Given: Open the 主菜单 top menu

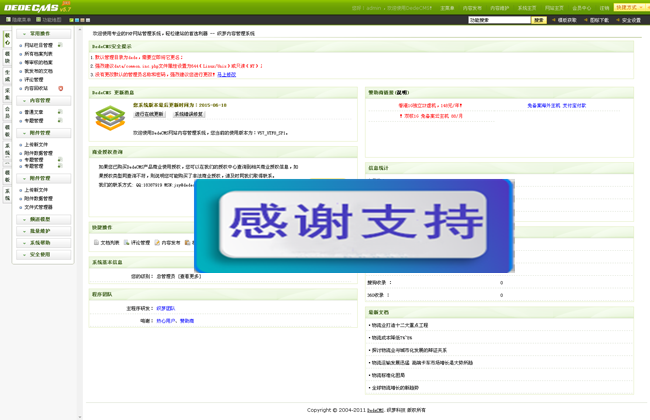Looking at the screenshot, I should pyautogui.click(x=447, y=8).
